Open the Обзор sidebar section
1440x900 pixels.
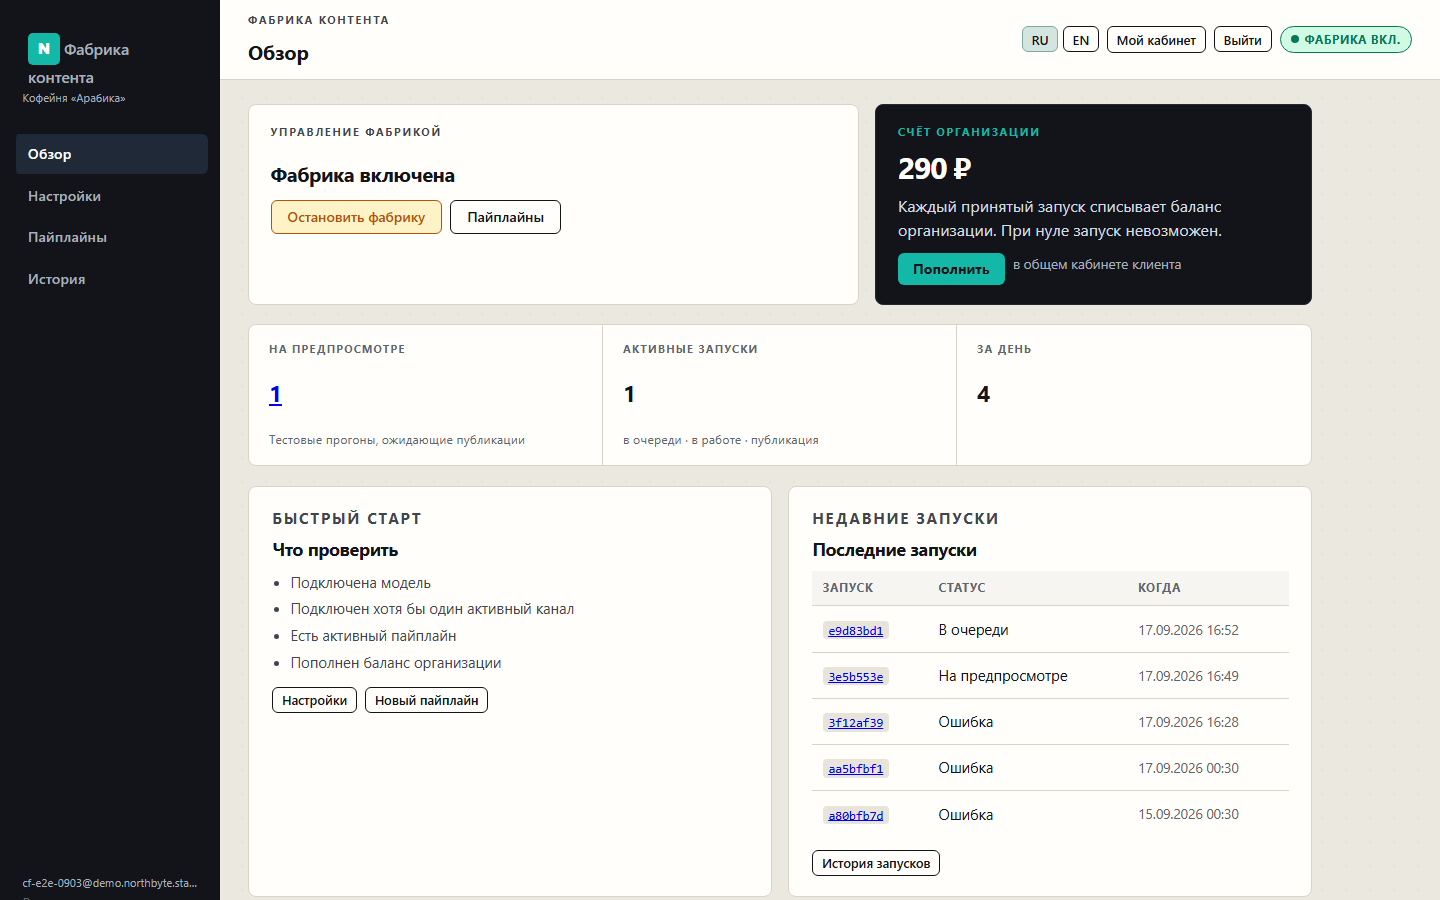tap(112, 154)
